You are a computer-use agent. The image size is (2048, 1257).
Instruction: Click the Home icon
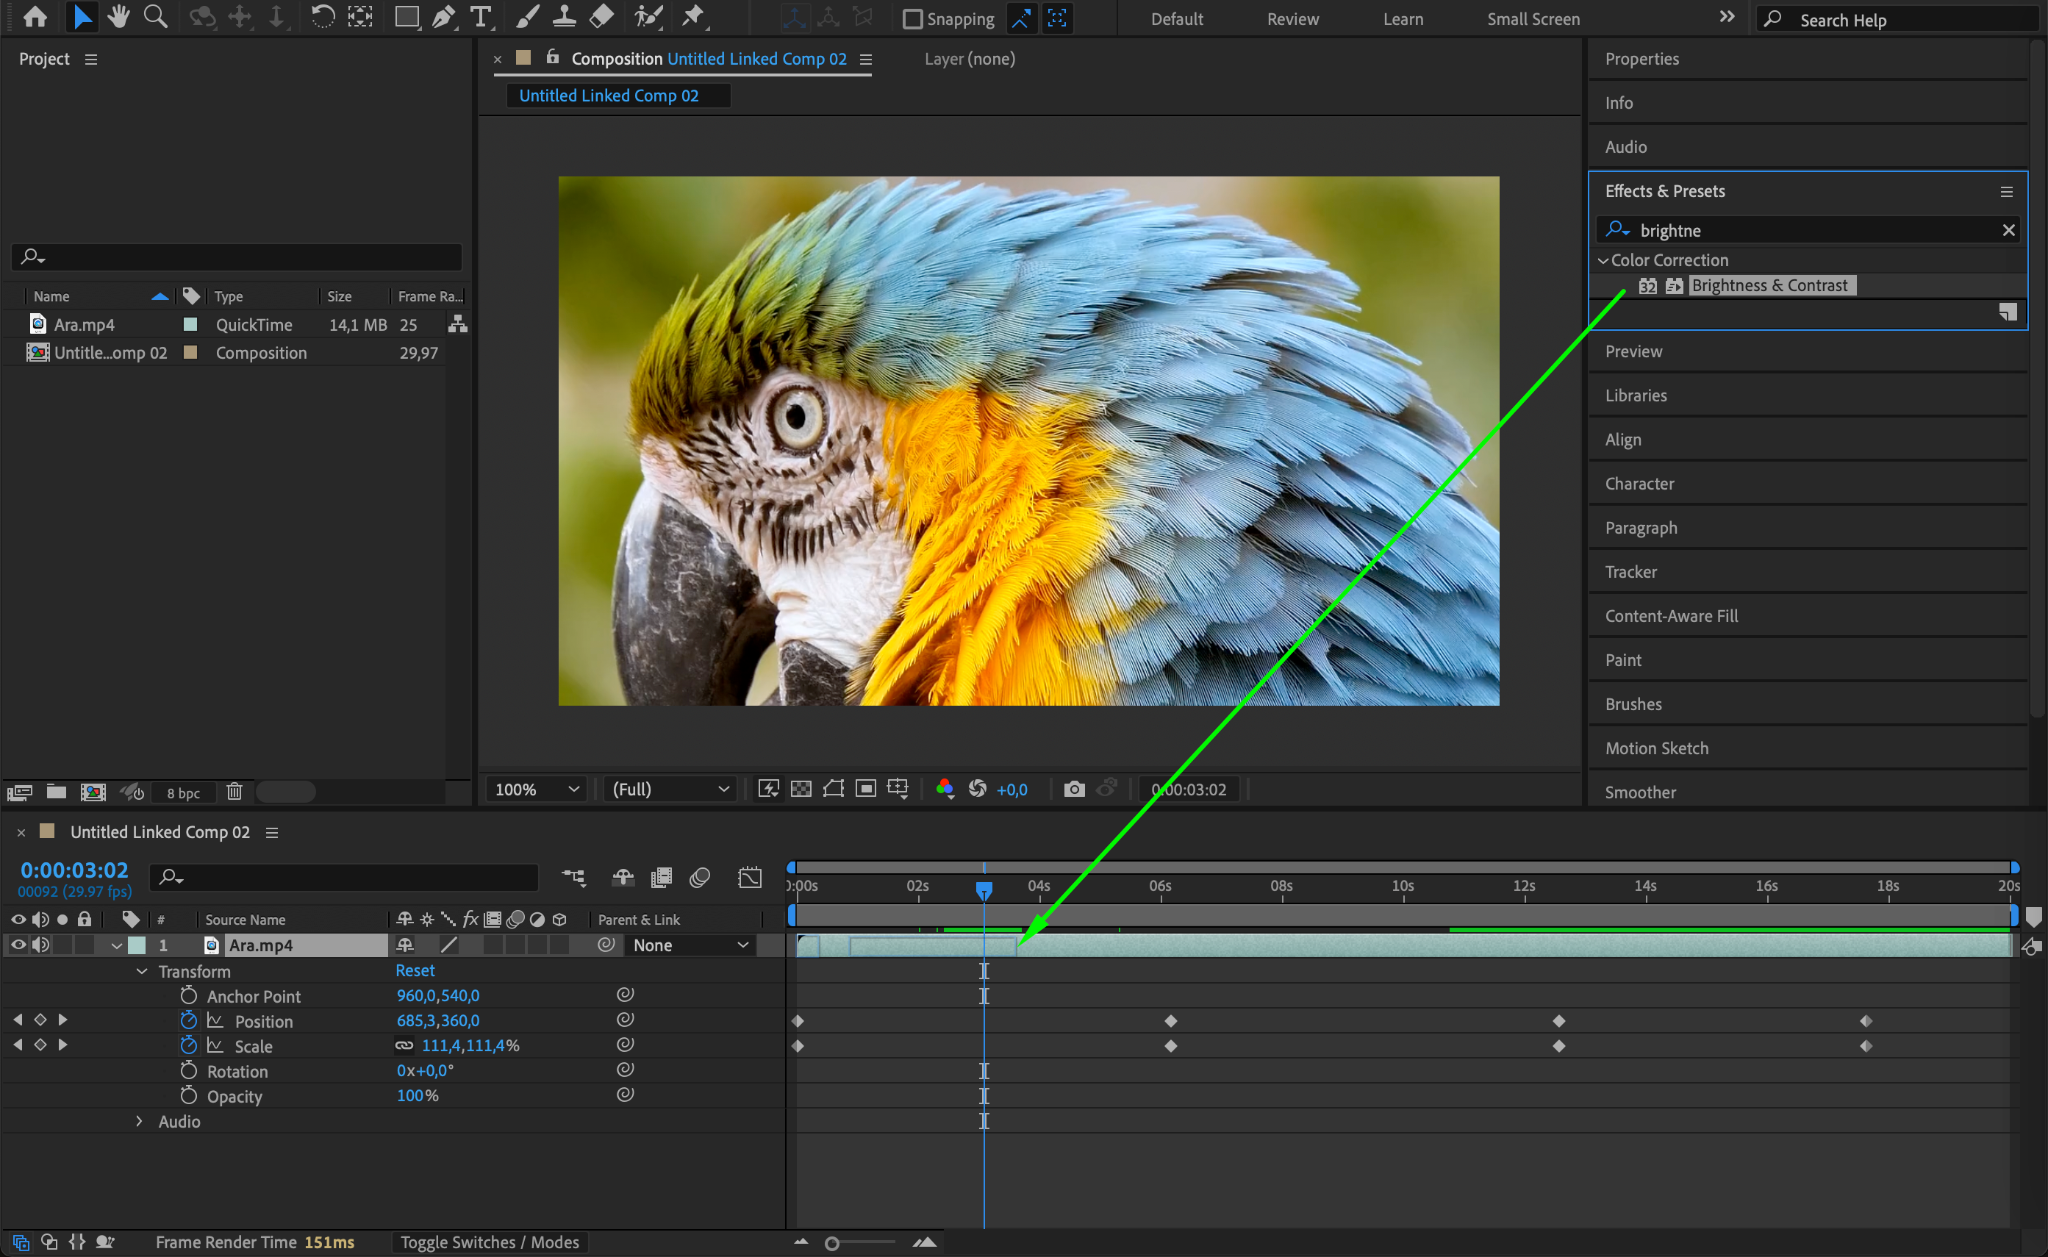[35, 16]
